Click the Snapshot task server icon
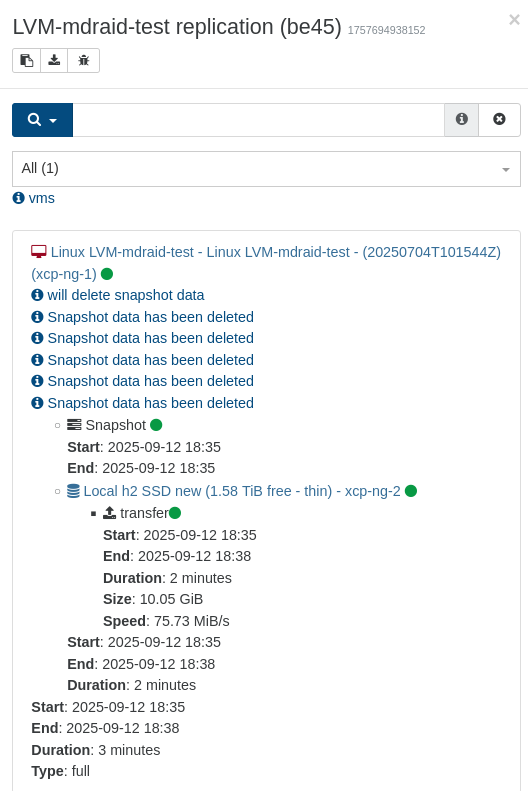Screen dimensions: 528x791 tap(74, 425)
